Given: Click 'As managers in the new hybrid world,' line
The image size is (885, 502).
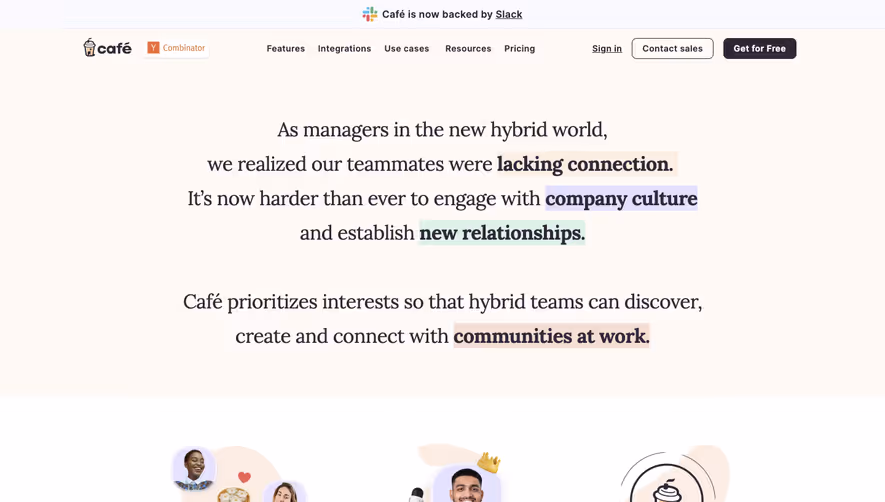Looking at the screenshot, I should click(x=442, y=130).
